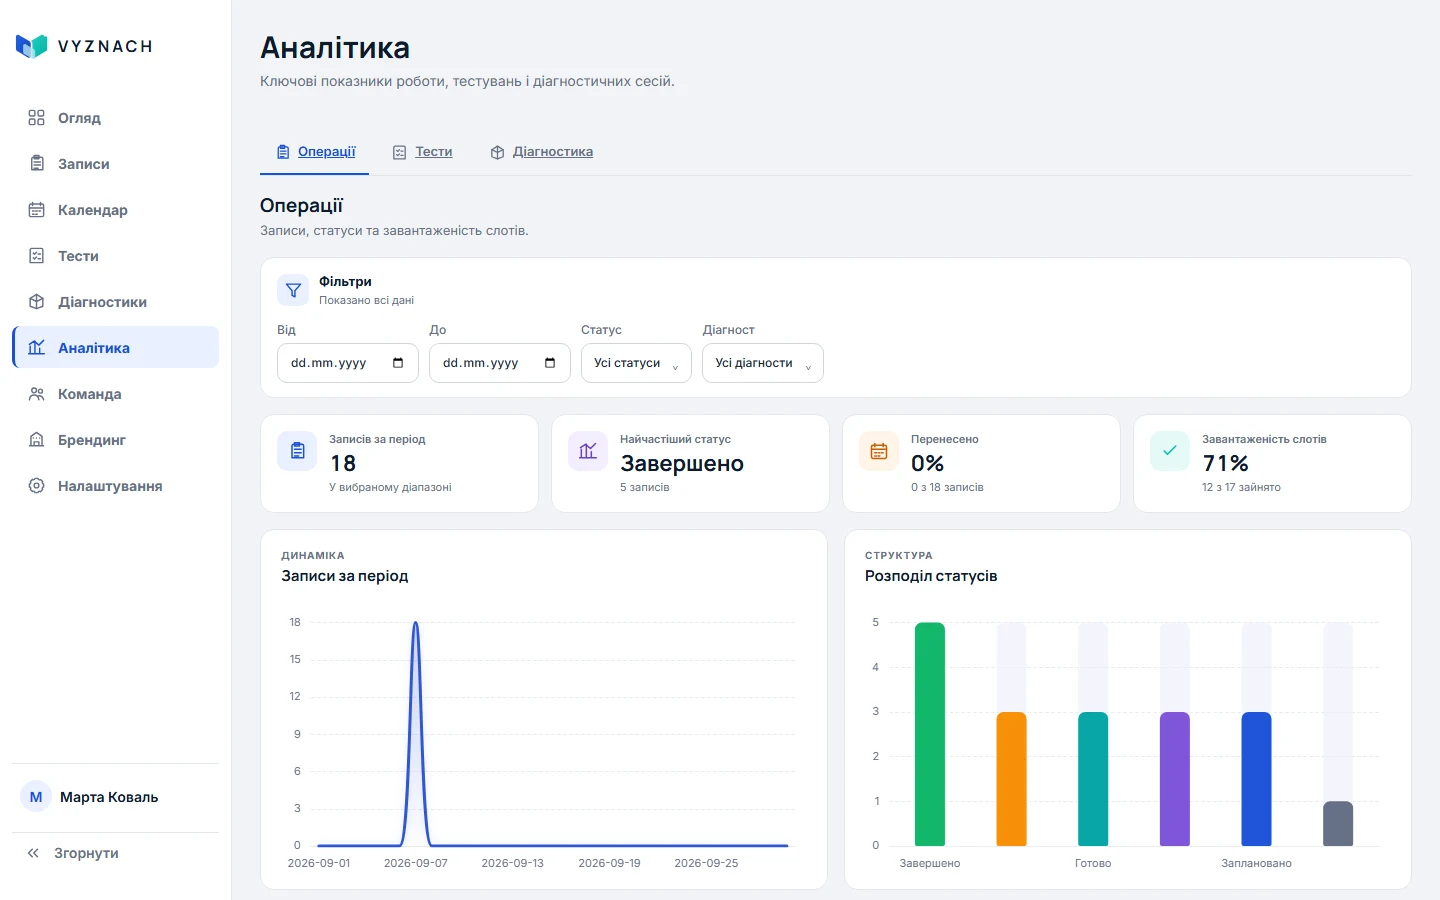1440x900 pixels.
Task: Open Команда page from the sidebar
Action: pyautogui.click(x=116, y=394)
